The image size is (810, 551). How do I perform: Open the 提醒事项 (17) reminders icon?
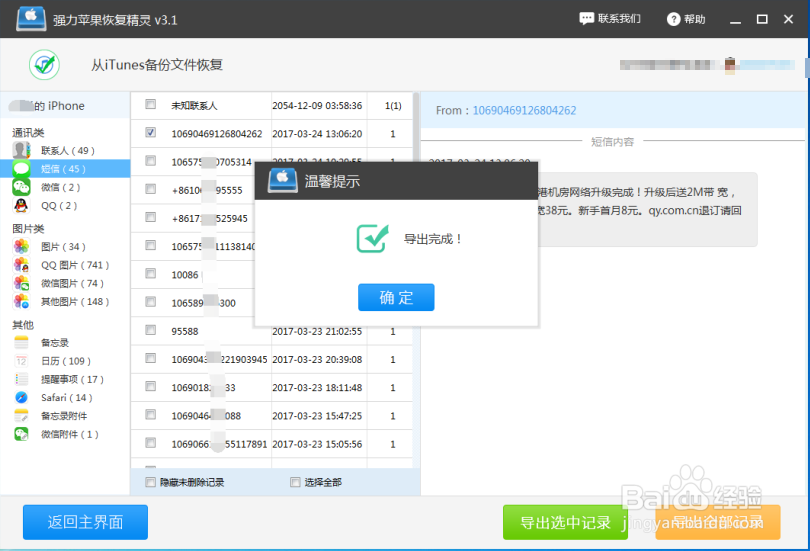(21, 379)
